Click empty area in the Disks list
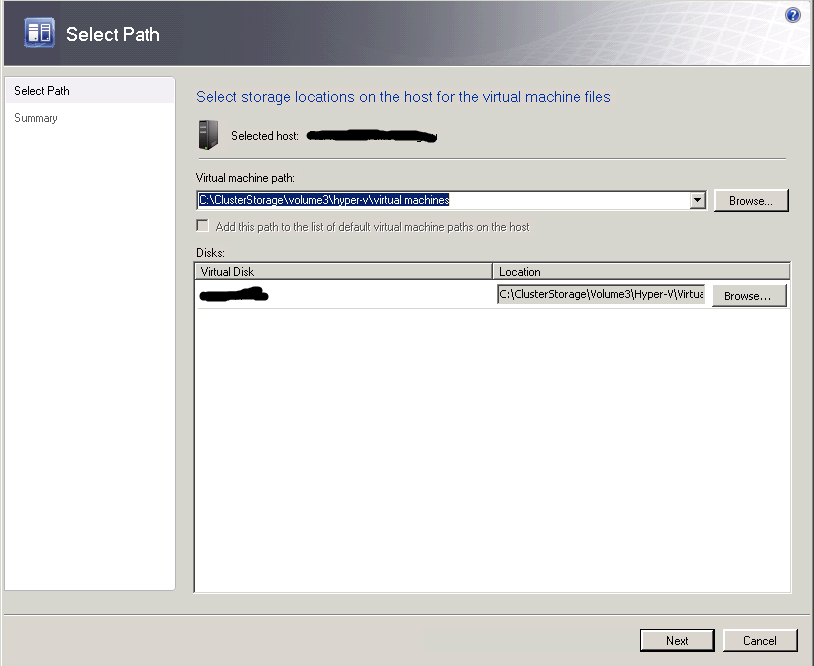The height and width of the screenshot is (666, 814). pos(490,450)
